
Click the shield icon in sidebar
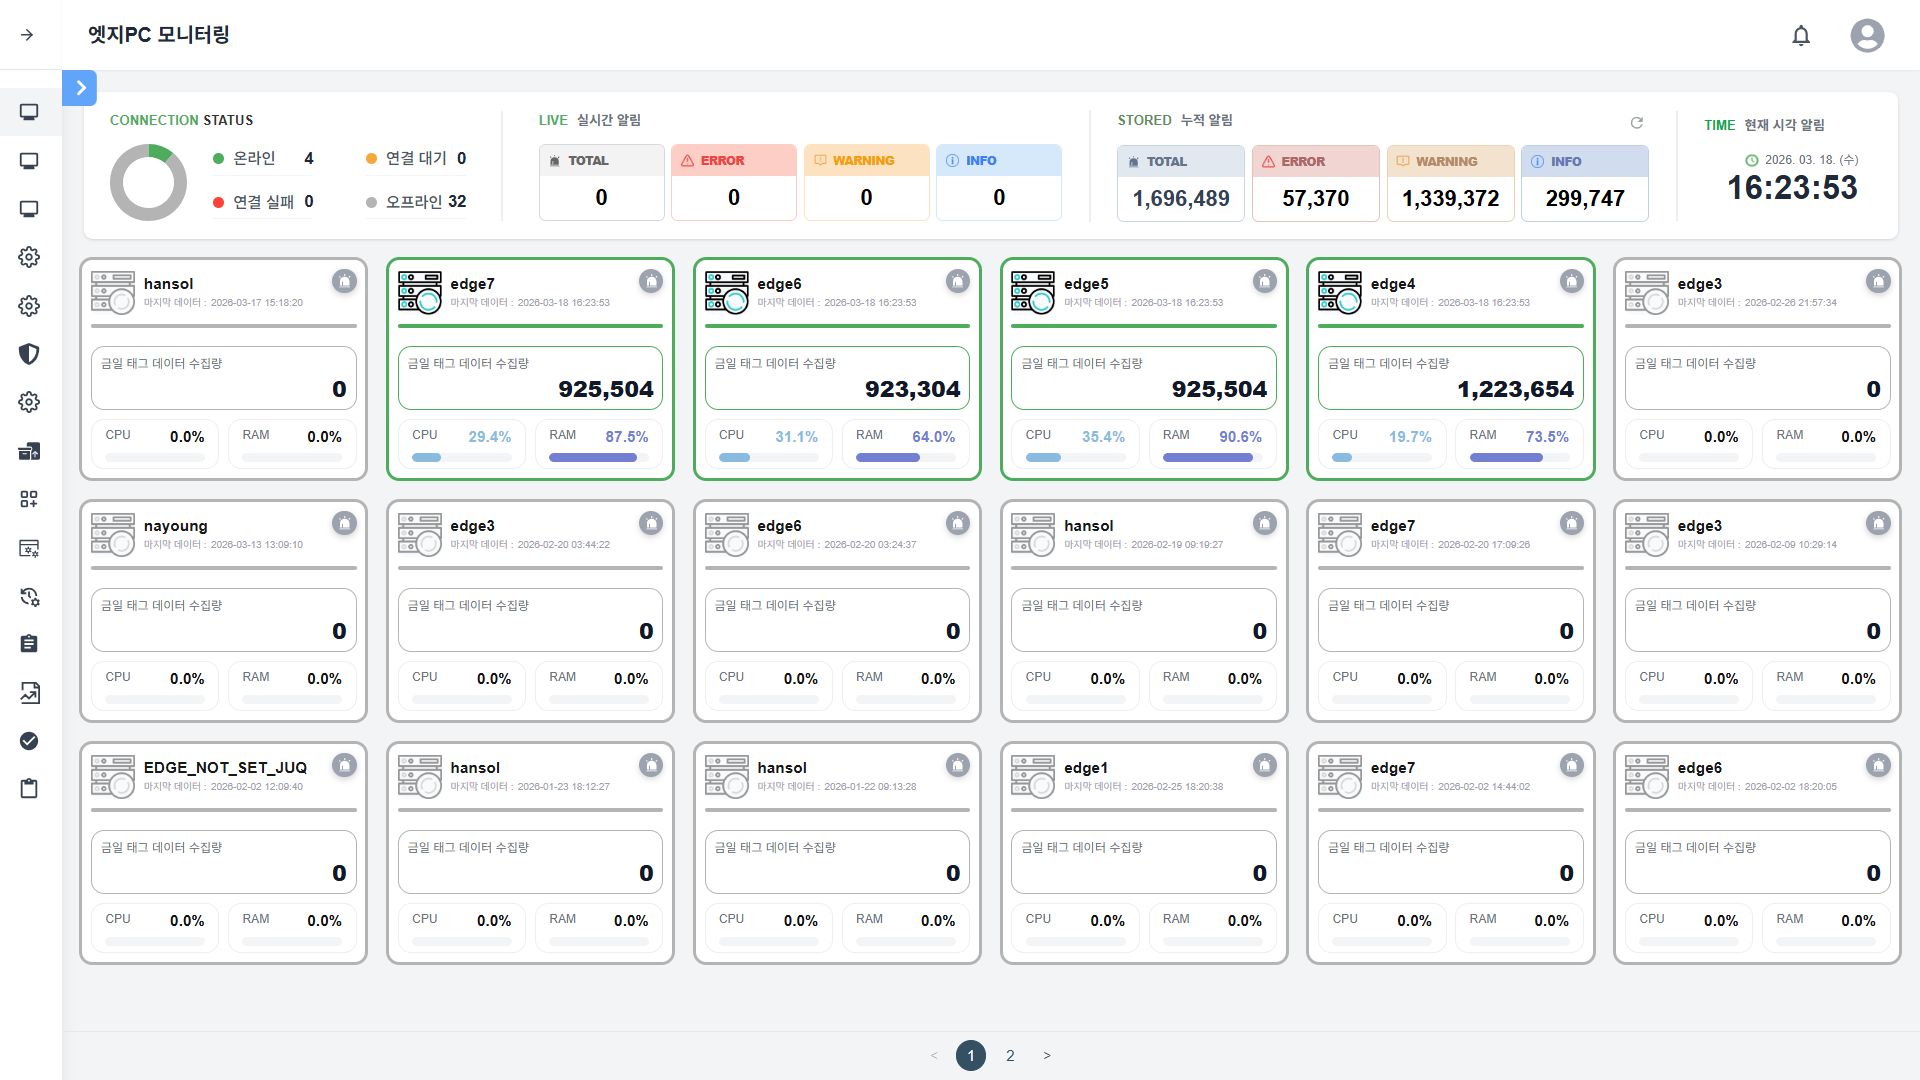(29, 354)
